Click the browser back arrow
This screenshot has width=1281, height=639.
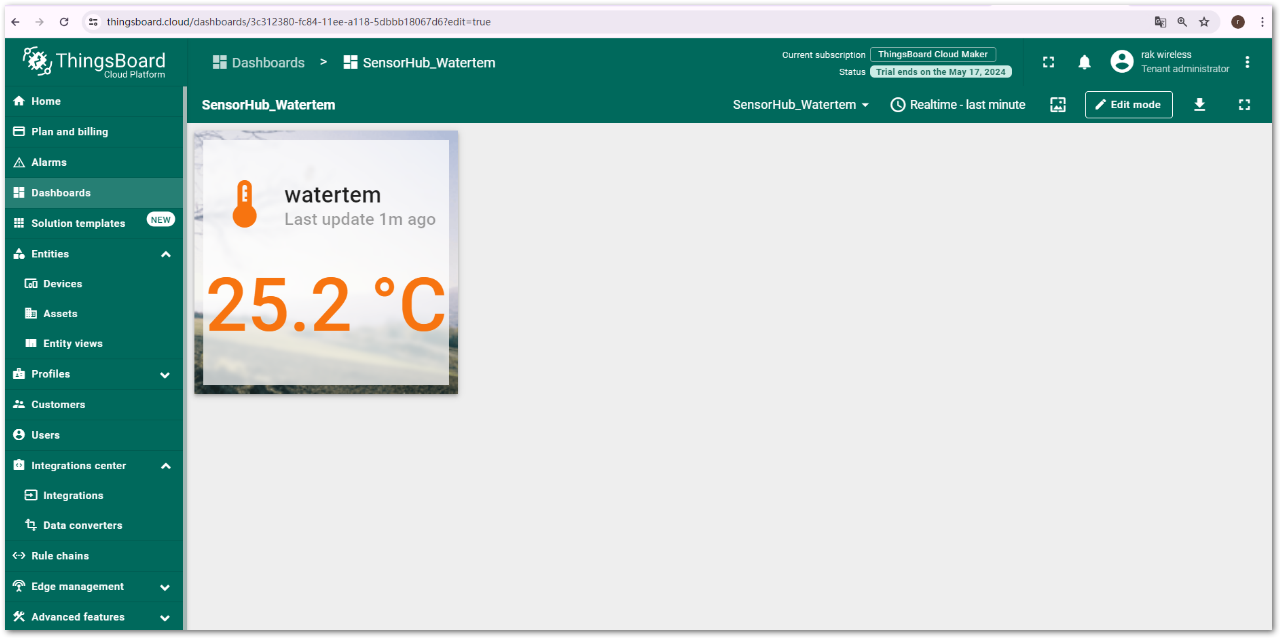click(15, 21)
